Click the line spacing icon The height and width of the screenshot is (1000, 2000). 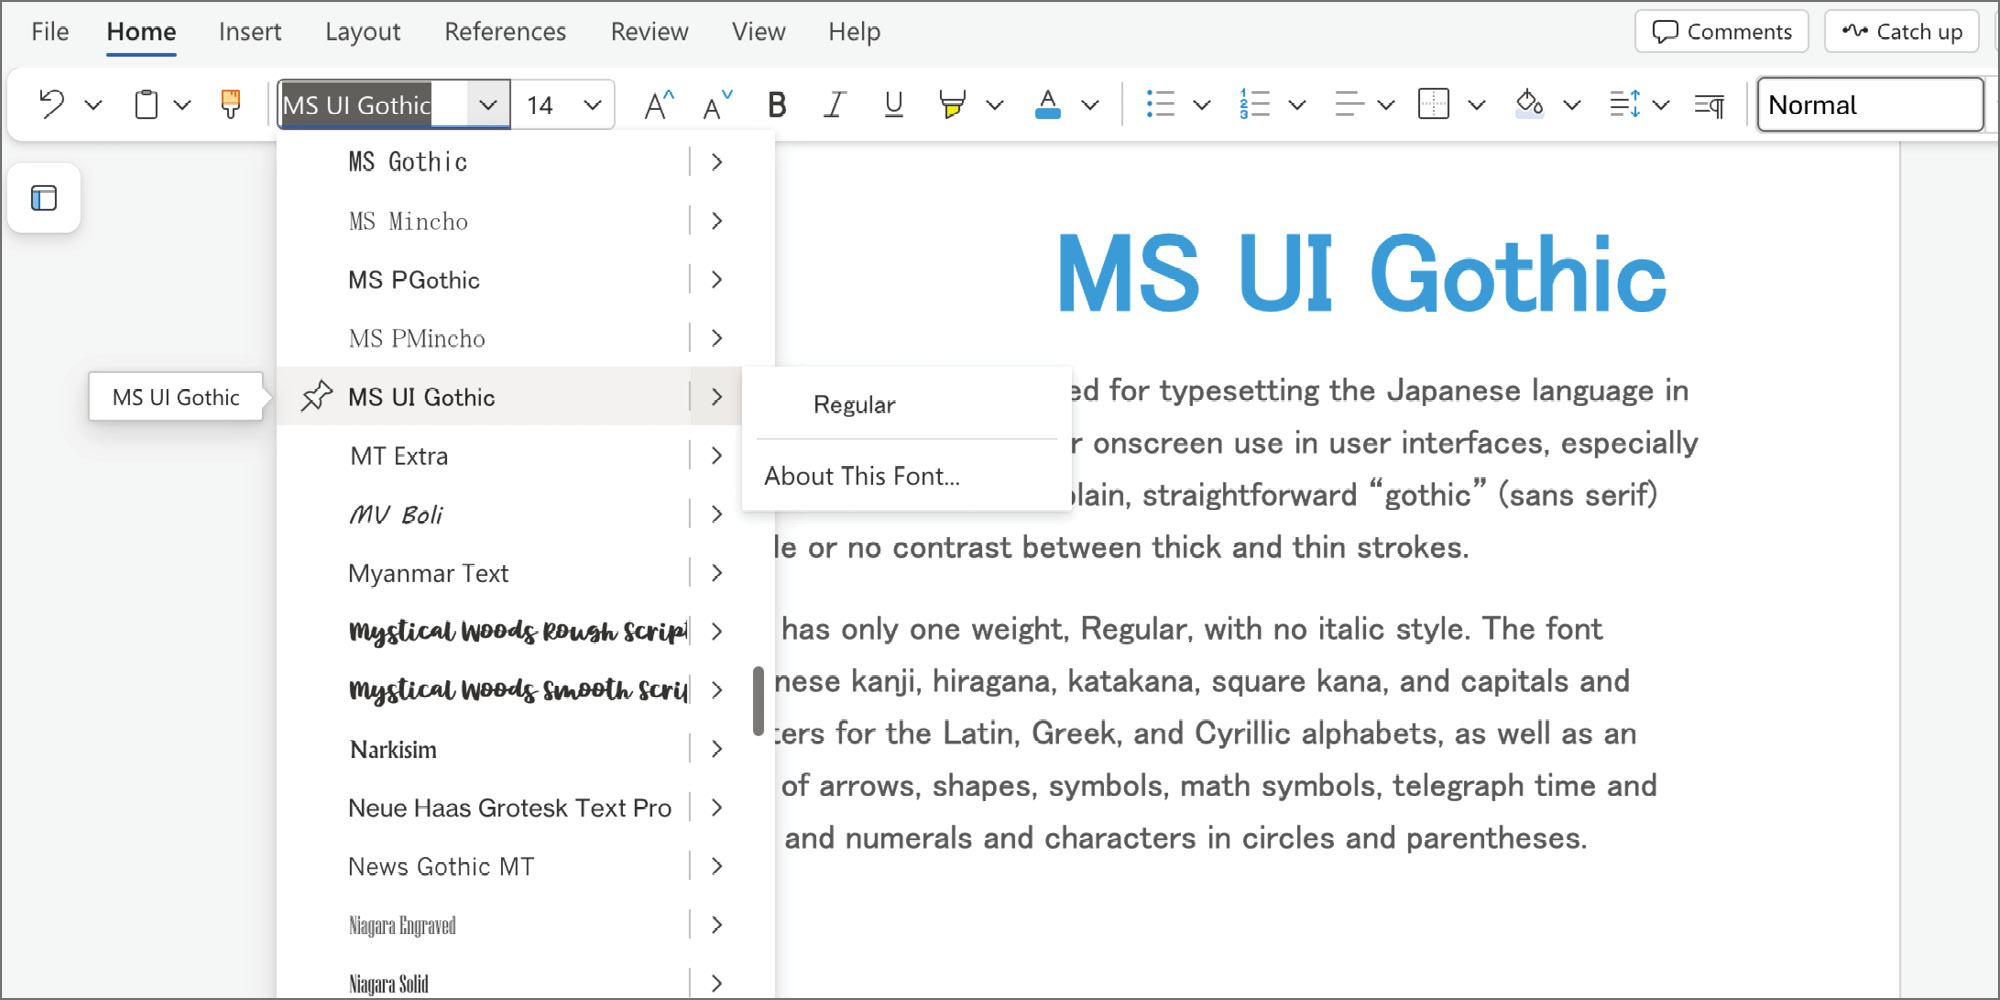click(1625, 104)
